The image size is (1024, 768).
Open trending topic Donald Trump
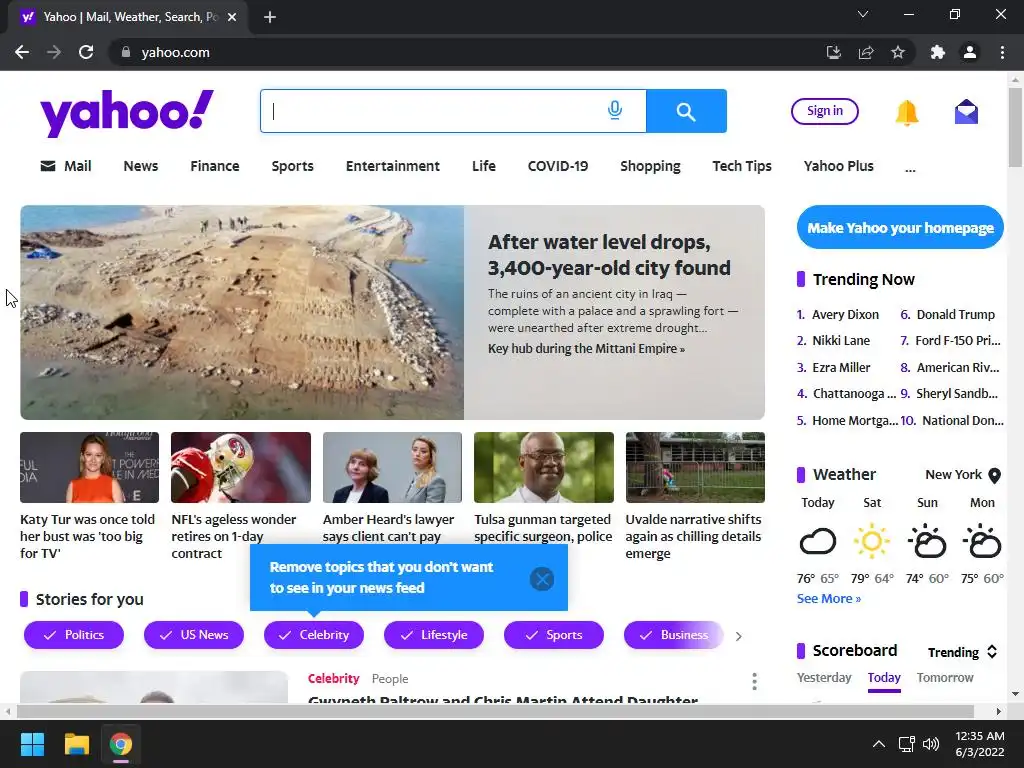tap(955, 314)
